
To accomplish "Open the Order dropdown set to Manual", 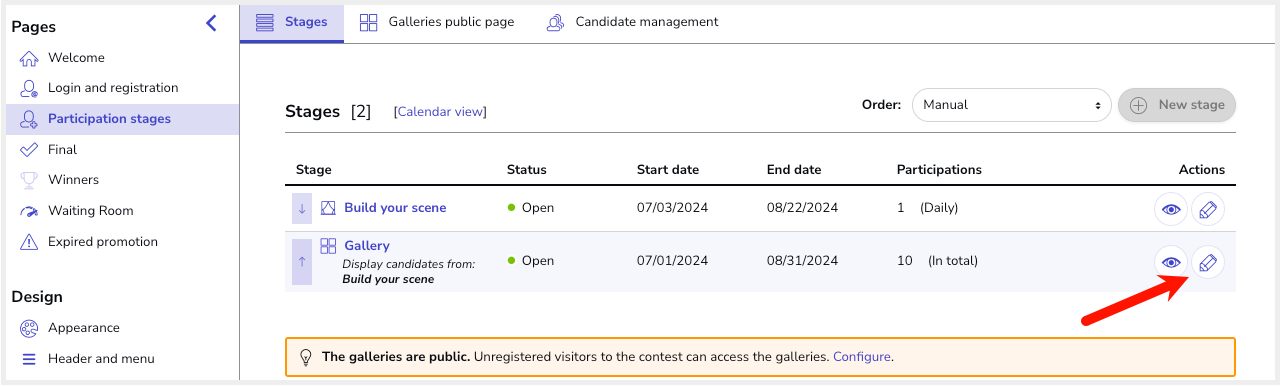I will [x=1011, y=104].
